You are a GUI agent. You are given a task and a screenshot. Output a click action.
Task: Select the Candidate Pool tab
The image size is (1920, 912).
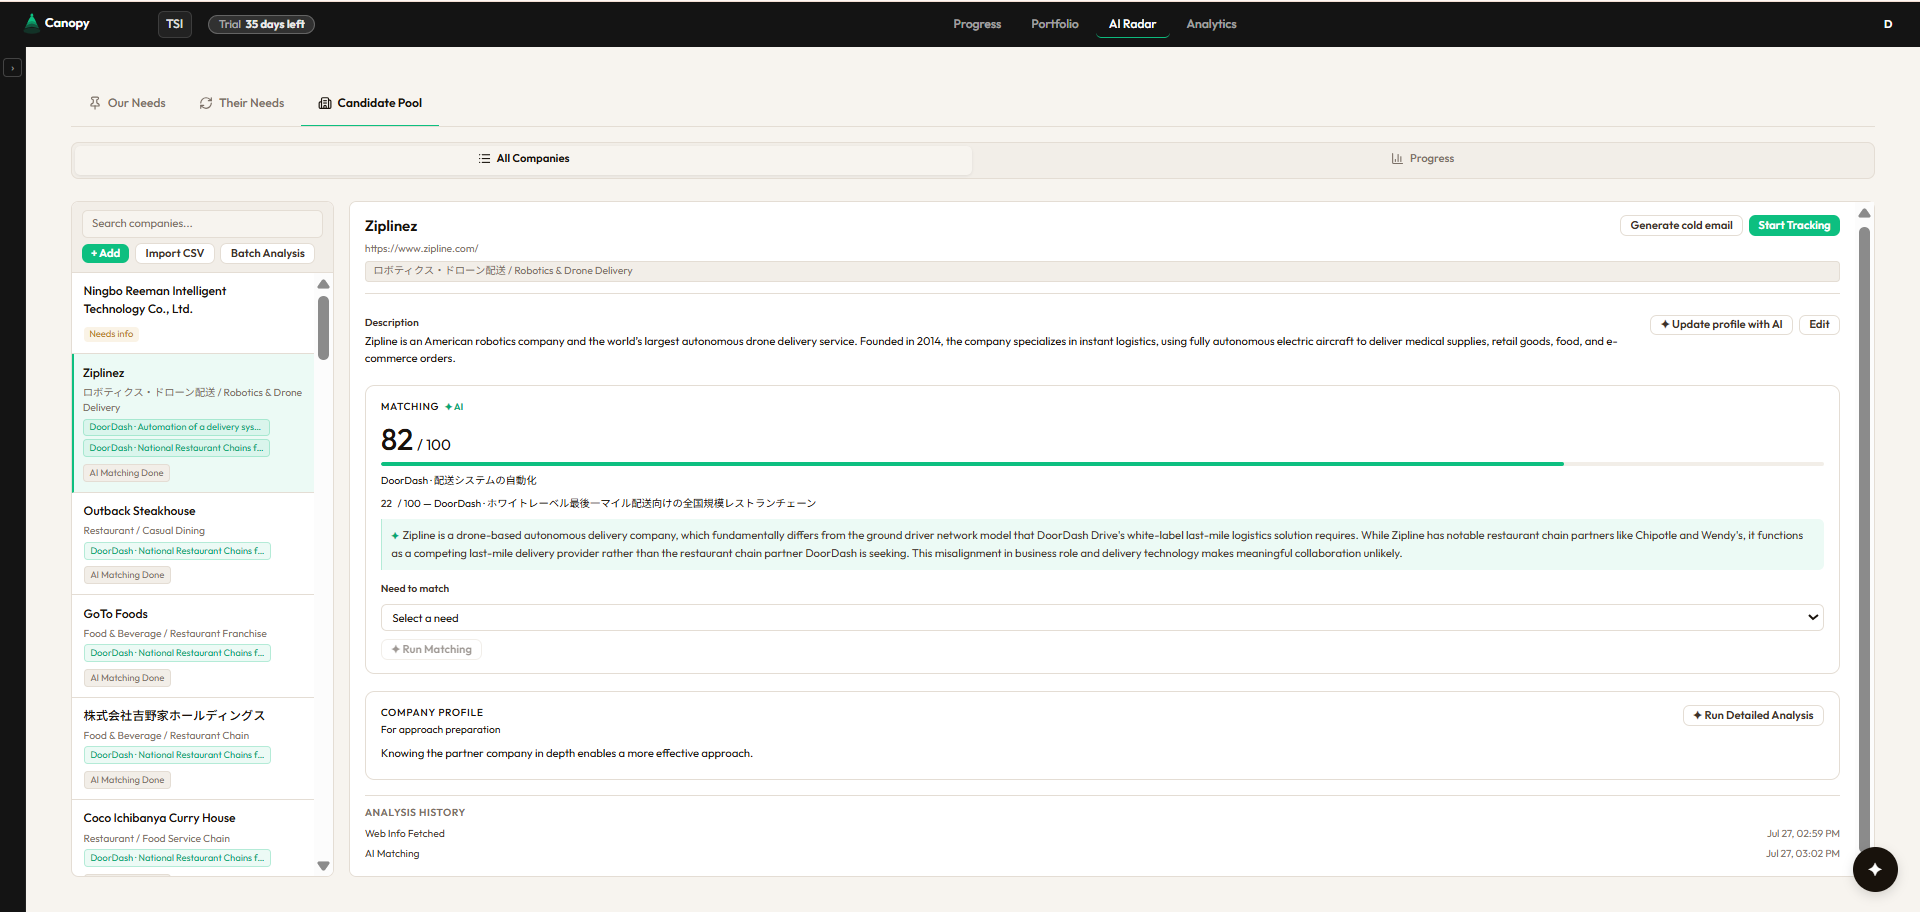tap(370, 103)
